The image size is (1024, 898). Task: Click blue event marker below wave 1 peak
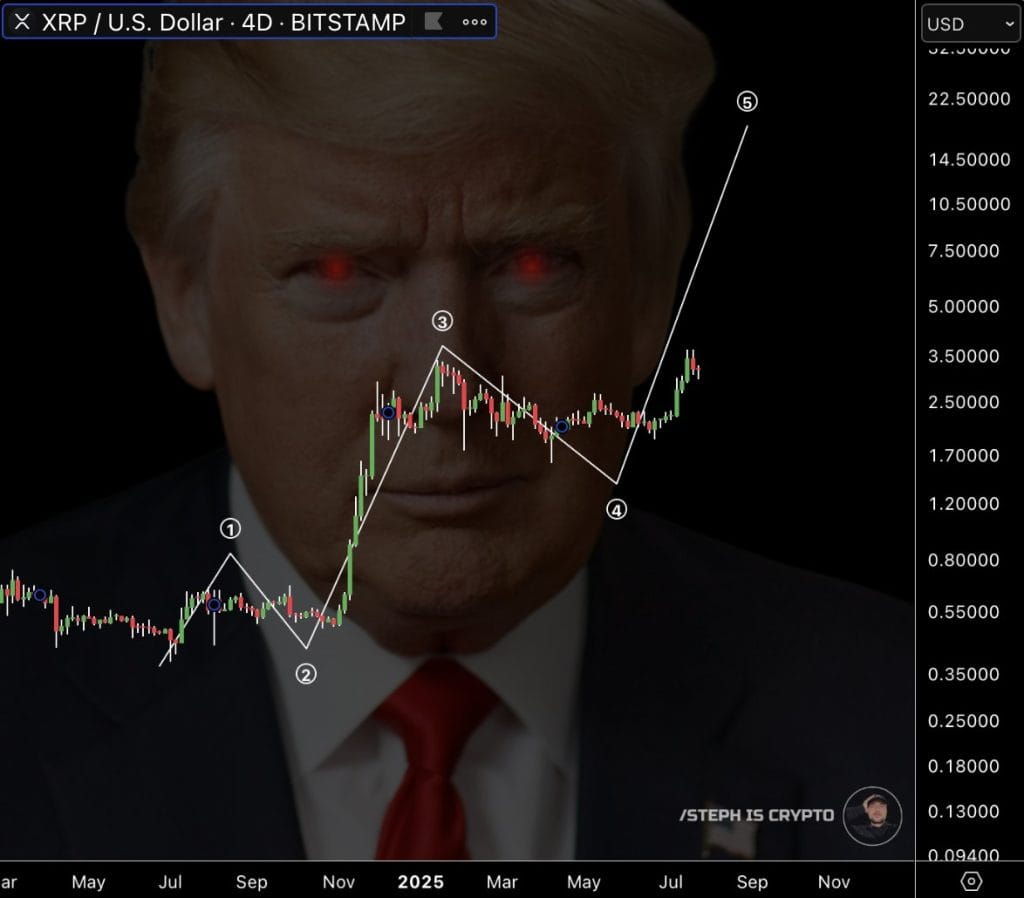(x=214, y=605)
